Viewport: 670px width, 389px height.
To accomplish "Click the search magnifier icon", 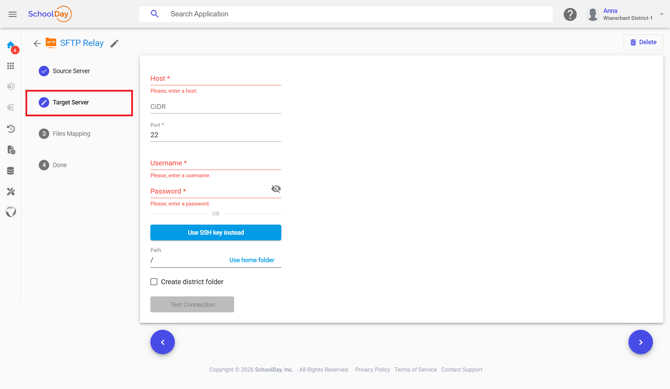I will tap(155, 14).
